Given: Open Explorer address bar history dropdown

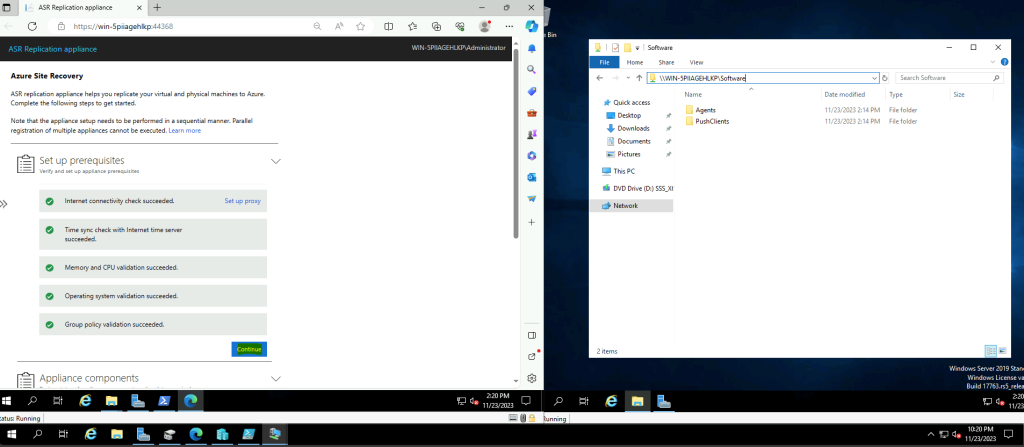Looking at the screenshot, I should pyautogui.click(x=874, y=78).
